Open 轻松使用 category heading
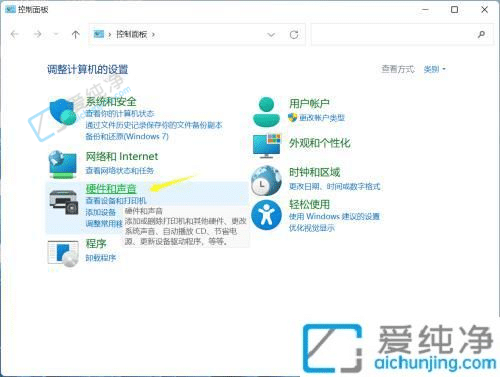 [x=309, y=204]
